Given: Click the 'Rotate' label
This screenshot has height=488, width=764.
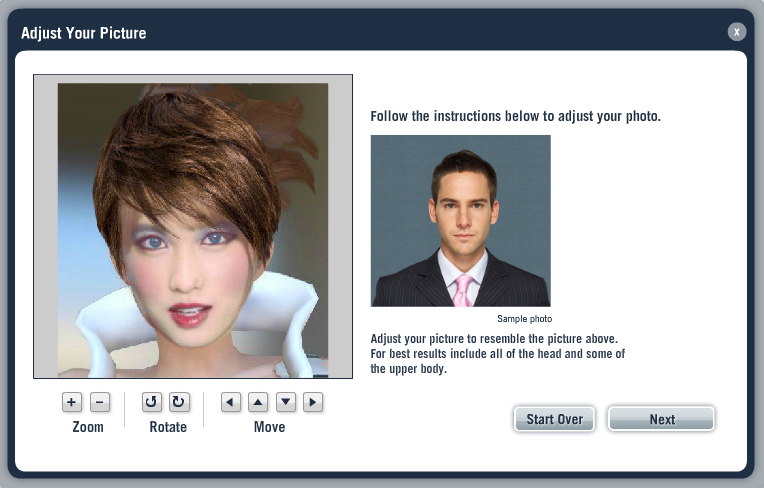Looking at the screenshot, I should [168, 427].
